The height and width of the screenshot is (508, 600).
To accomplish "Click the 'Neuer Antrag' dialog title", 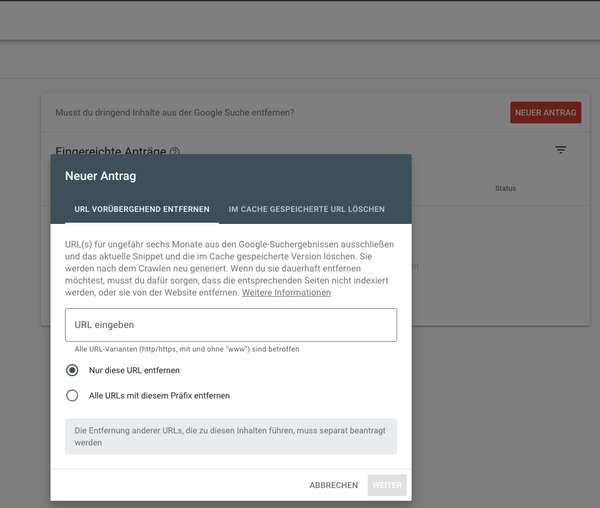I will 100,176.
